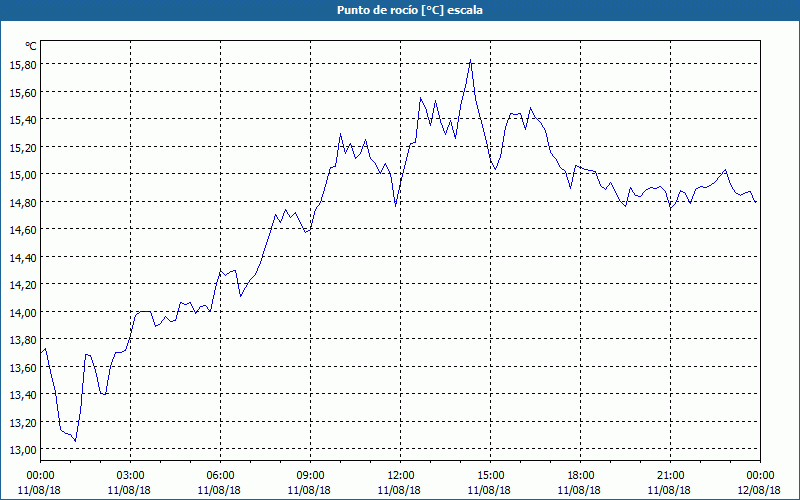Viewport: 800px width, 500px height.
Task: Click the 13,40 y-axis label
Action: tap(22, 395)
